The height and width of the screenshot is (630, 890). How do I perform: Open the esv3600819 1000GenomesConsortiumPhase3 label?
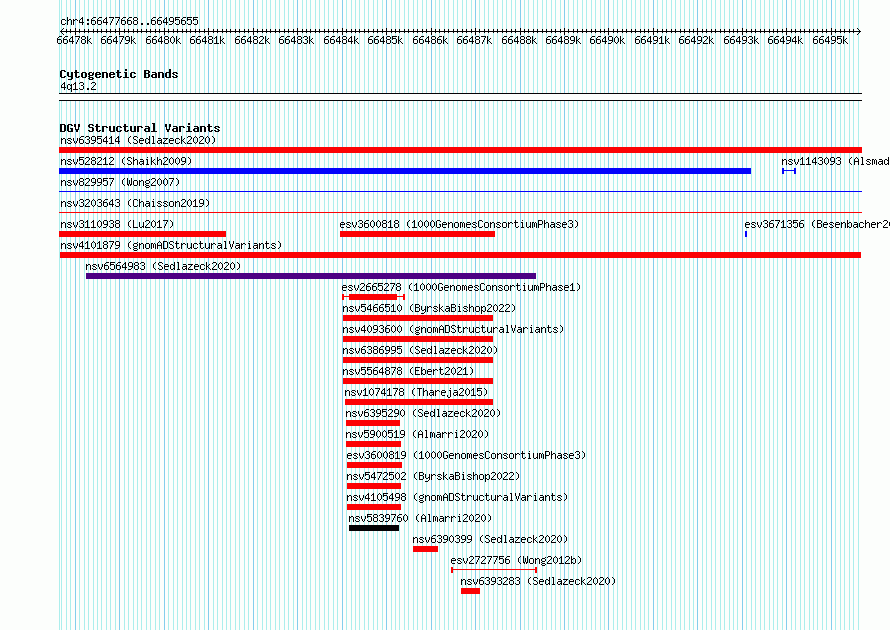pos(466,455)
